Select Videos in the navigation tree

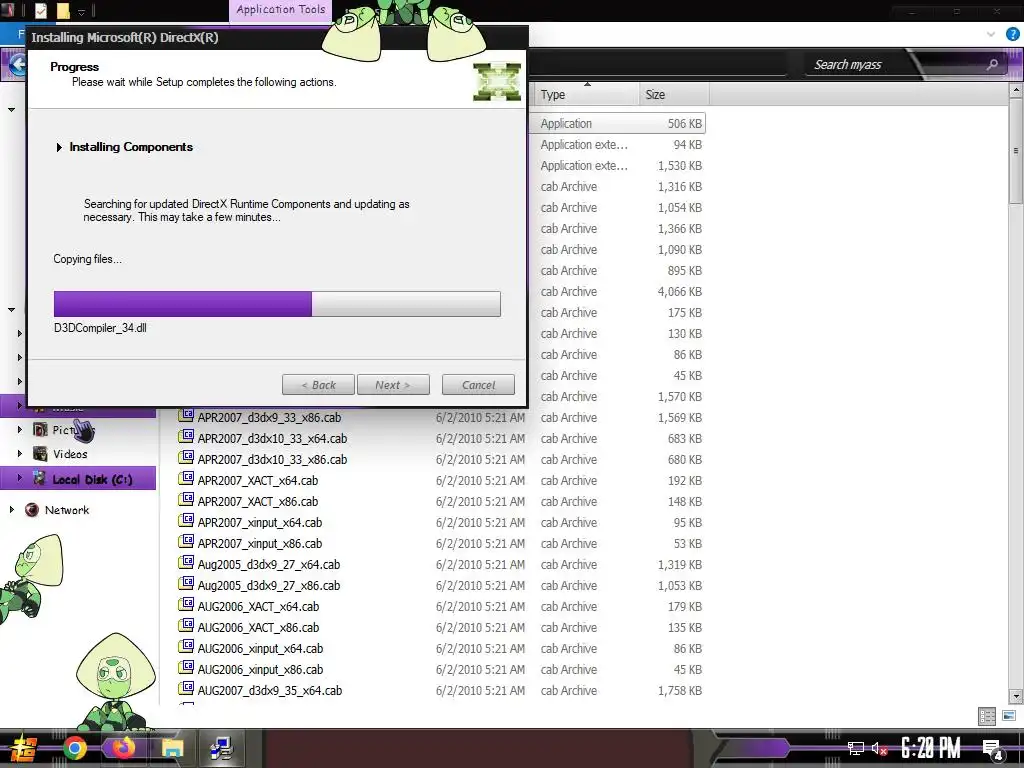70,454
